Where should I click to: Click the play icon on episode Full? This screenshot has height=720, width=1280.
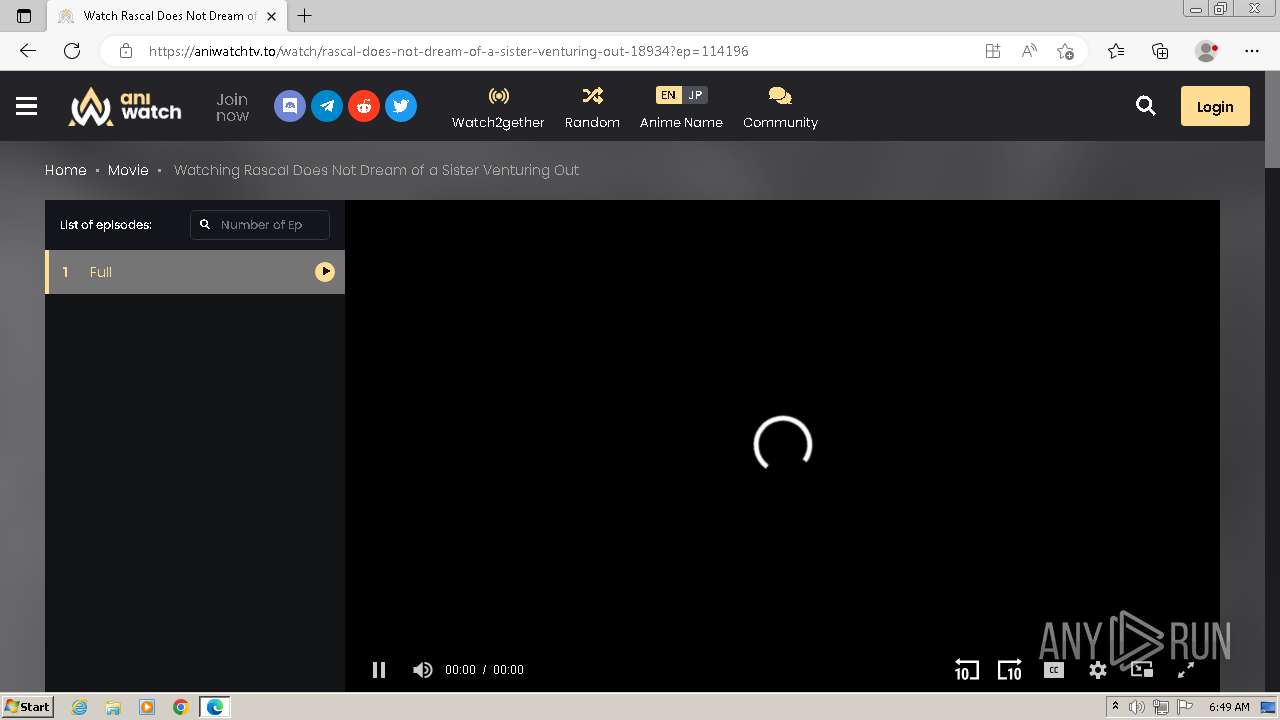tap(325, 272)
